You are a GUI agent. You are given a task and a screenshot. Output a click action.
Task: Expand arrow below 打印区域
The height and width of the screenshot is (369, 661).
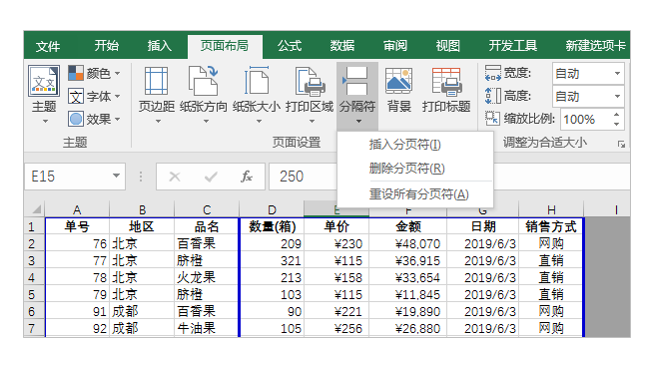(x=312, y=121)
